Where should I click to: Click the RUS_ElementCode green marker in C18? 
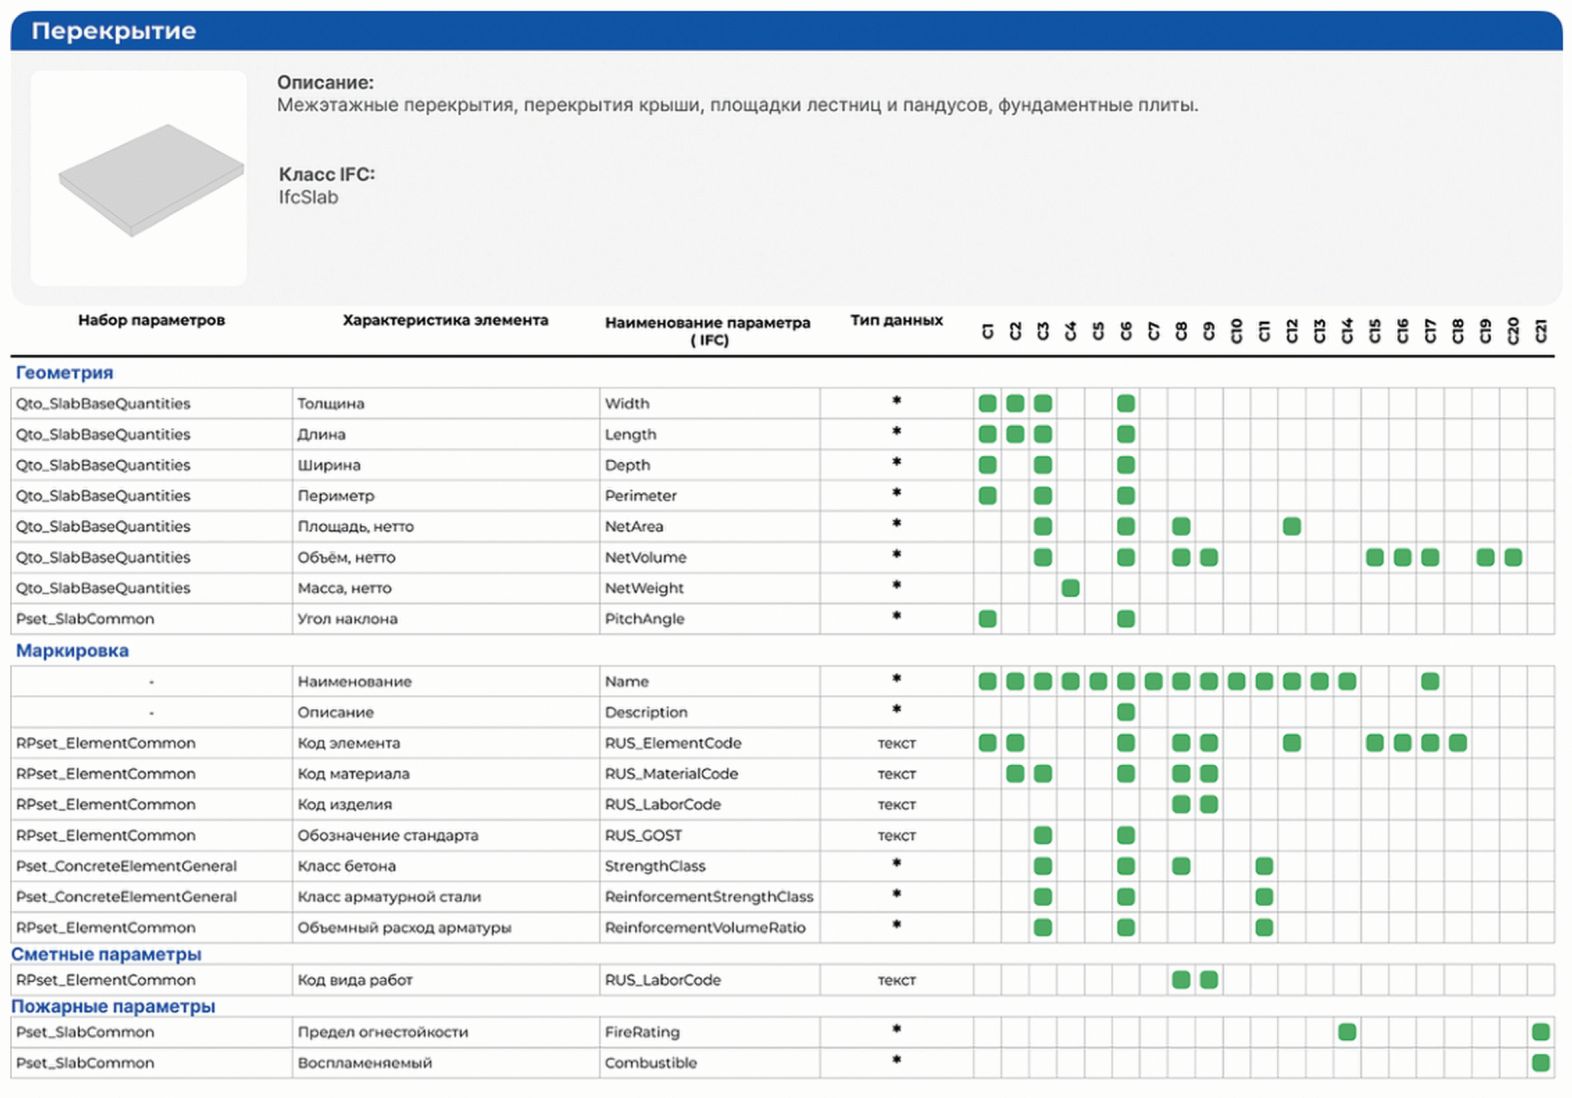click(x=1458, y=743)
